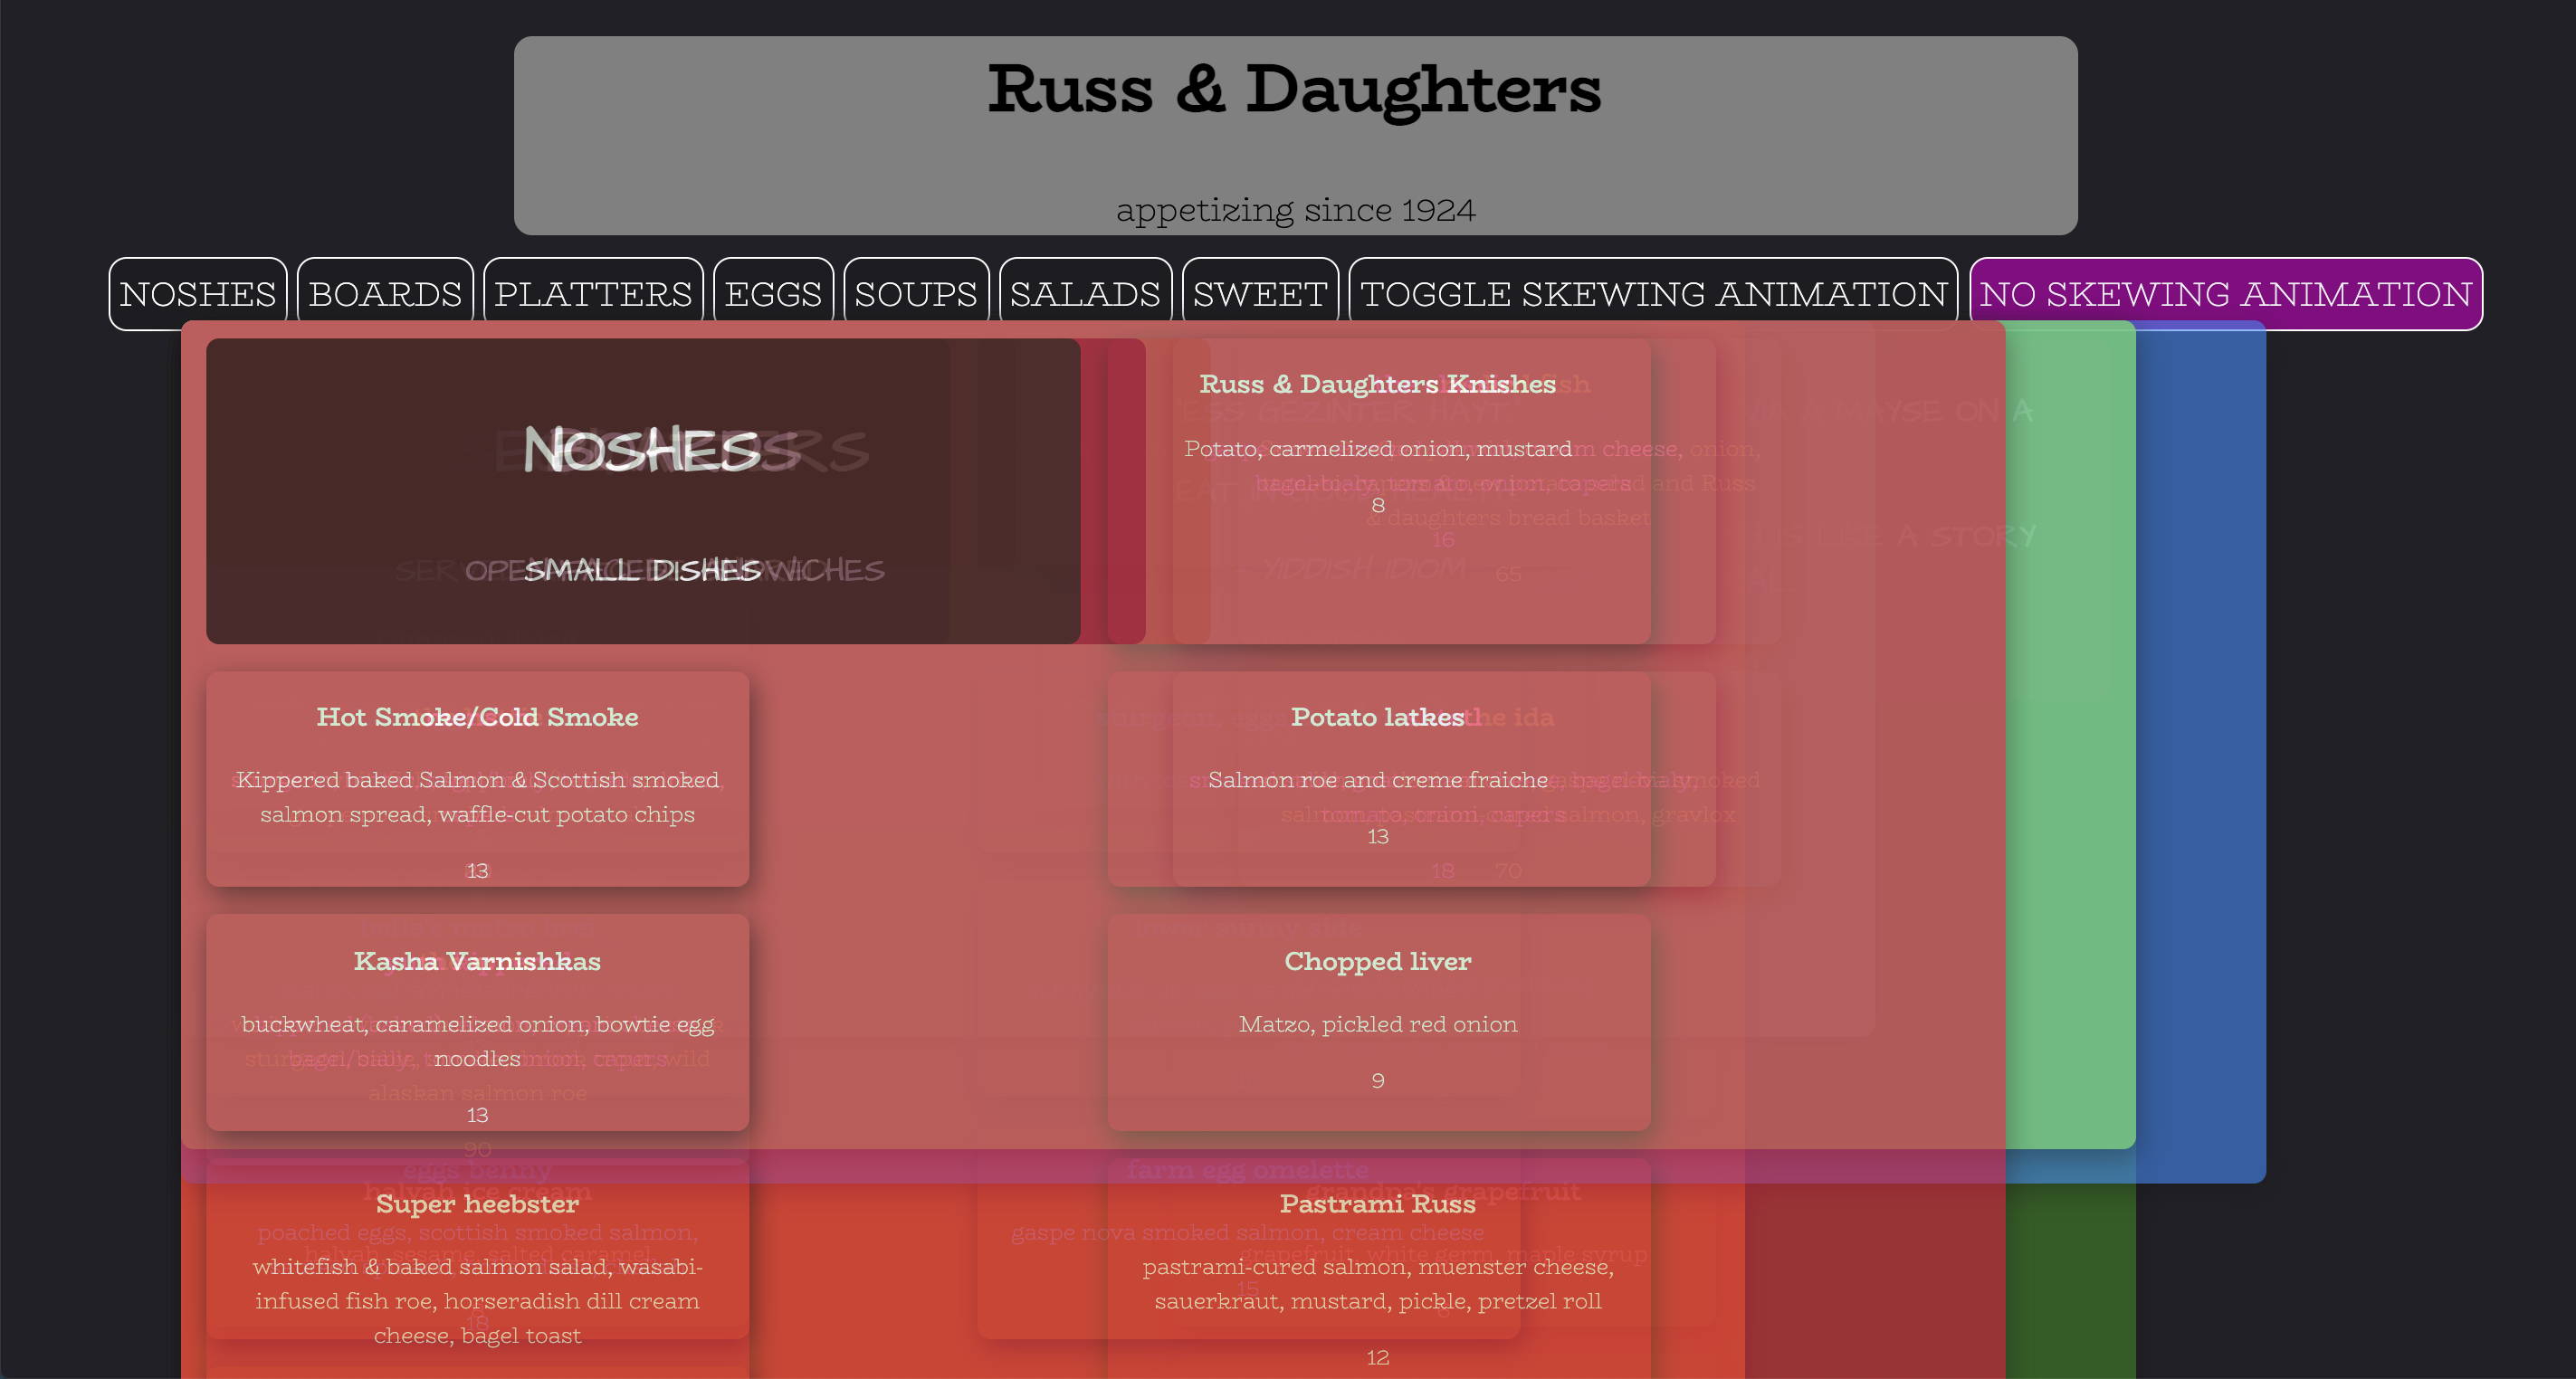
Task: Go to the SOUPS tab
Action: pos(916,293)
